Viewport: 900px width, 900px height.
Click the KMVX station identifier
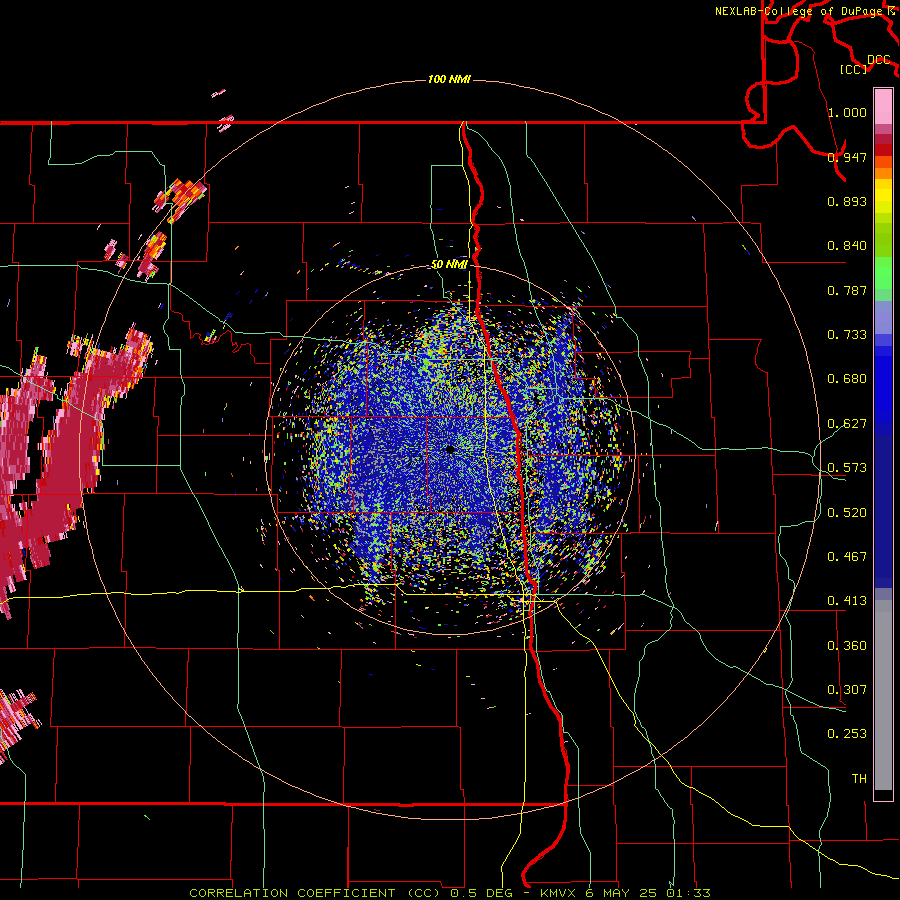[x=558, y=893]
